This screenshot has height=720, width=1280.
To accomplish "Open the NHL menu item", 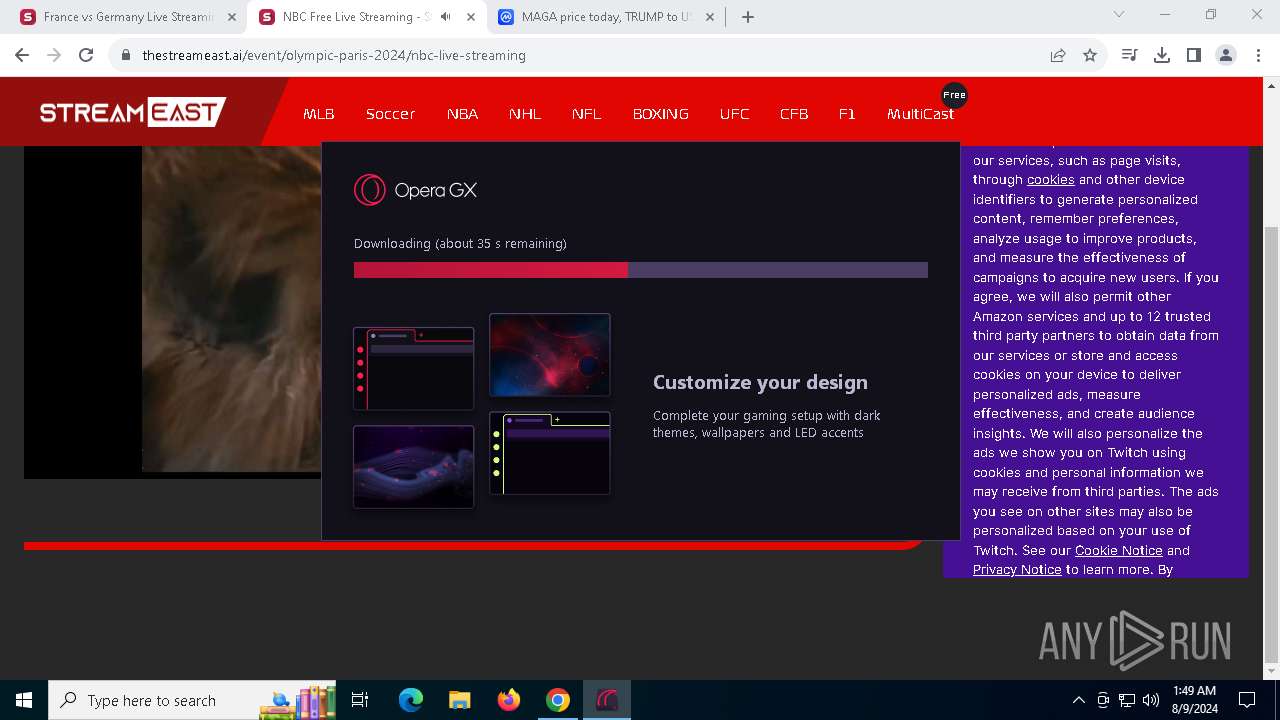I will click(525, 114).
